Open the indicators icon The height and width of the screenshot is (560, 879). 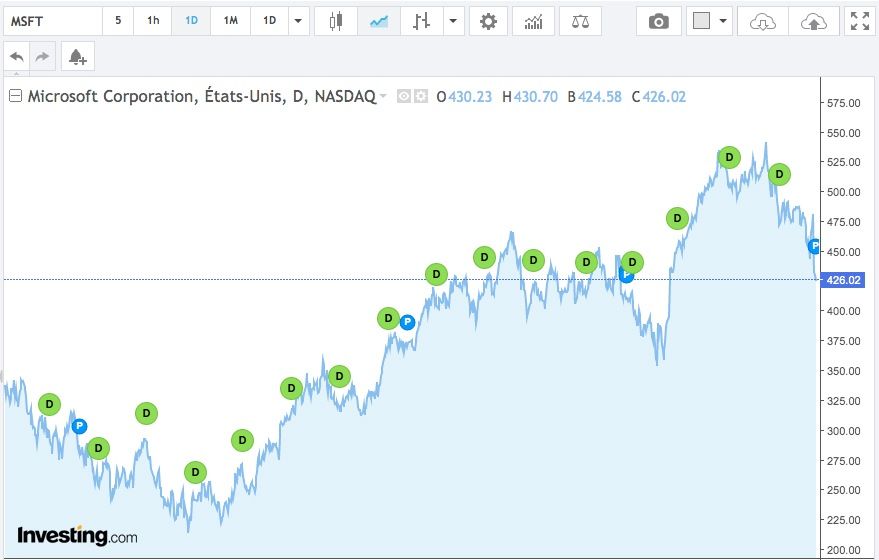[534, 21]
